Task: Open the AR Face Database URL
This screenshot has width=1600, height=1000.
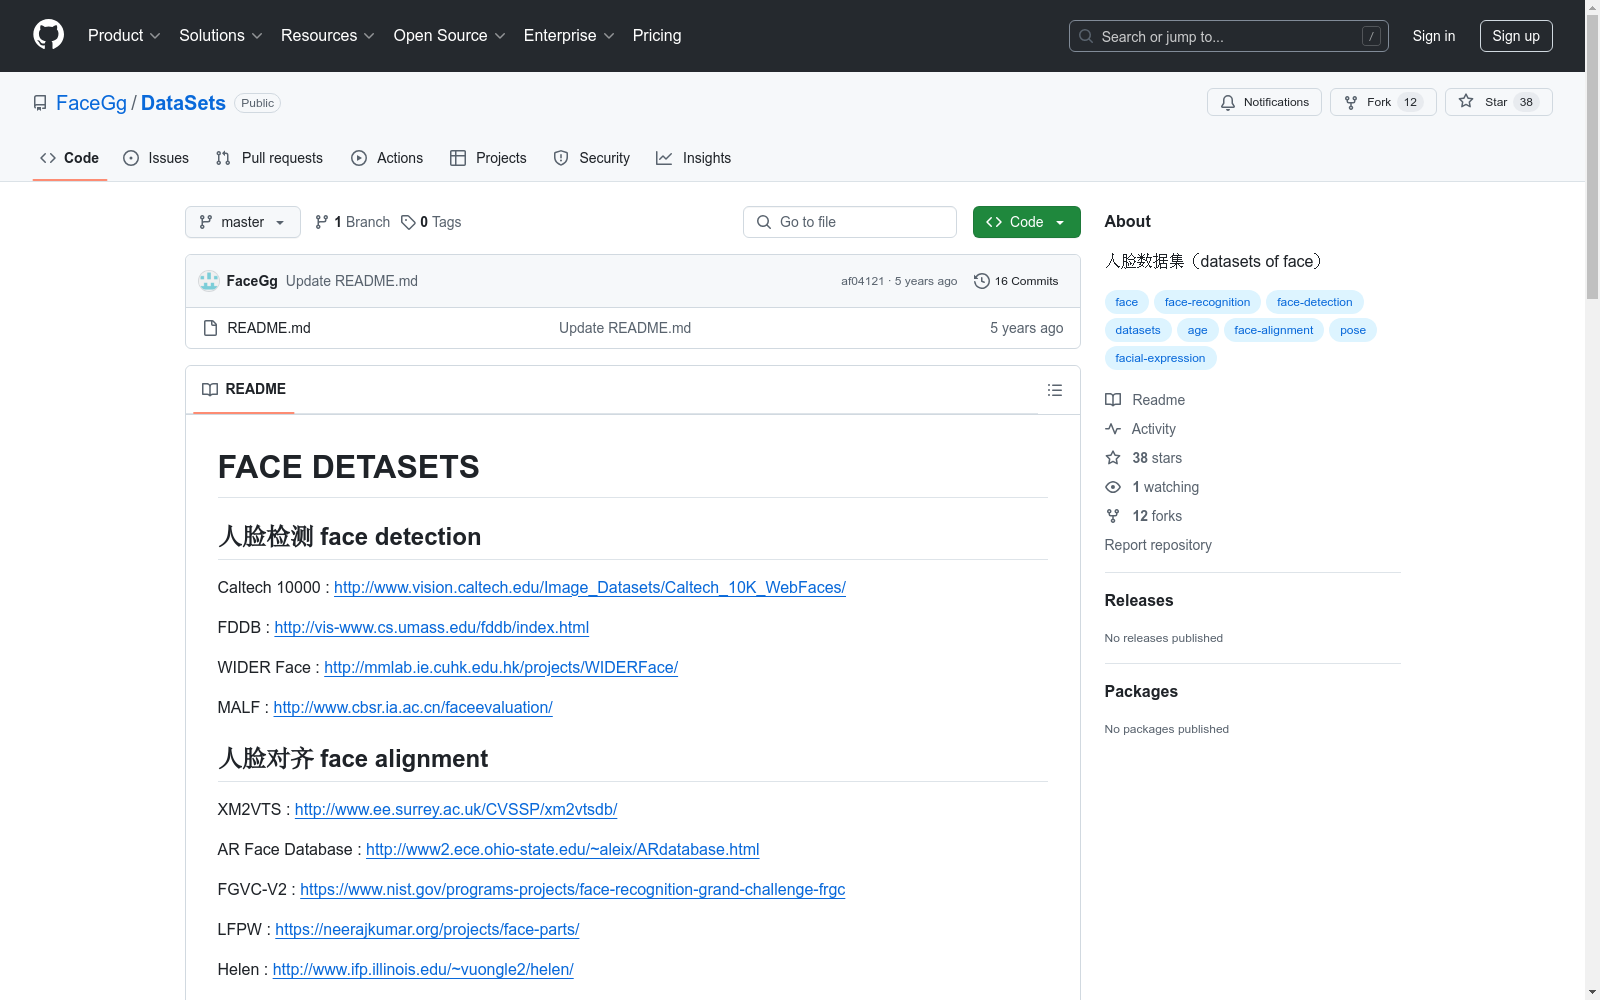Action: pos(563,849)
